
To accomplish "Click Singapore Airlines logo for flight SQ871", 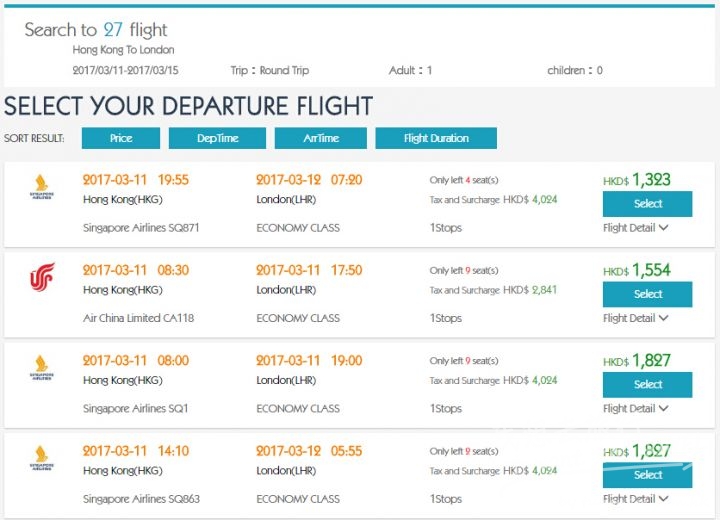I will click(x=41, y=187).
